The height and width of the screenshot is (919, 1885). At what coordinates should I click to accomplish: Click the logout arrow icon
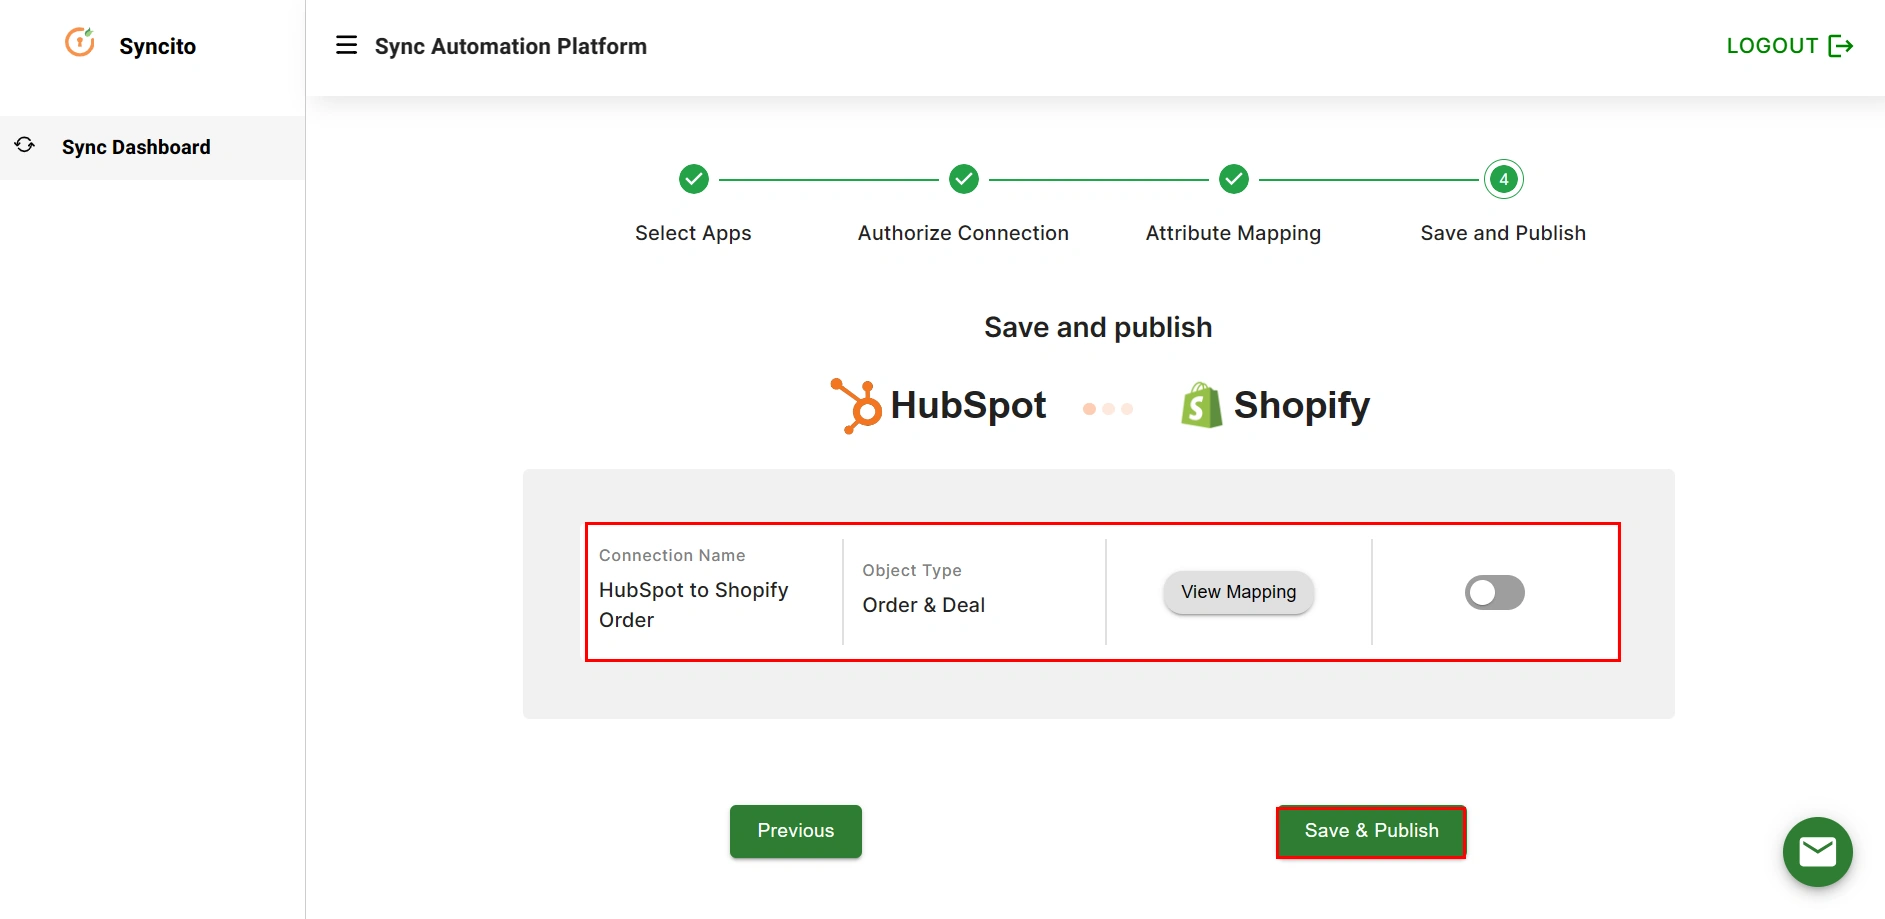[1840, 45]
